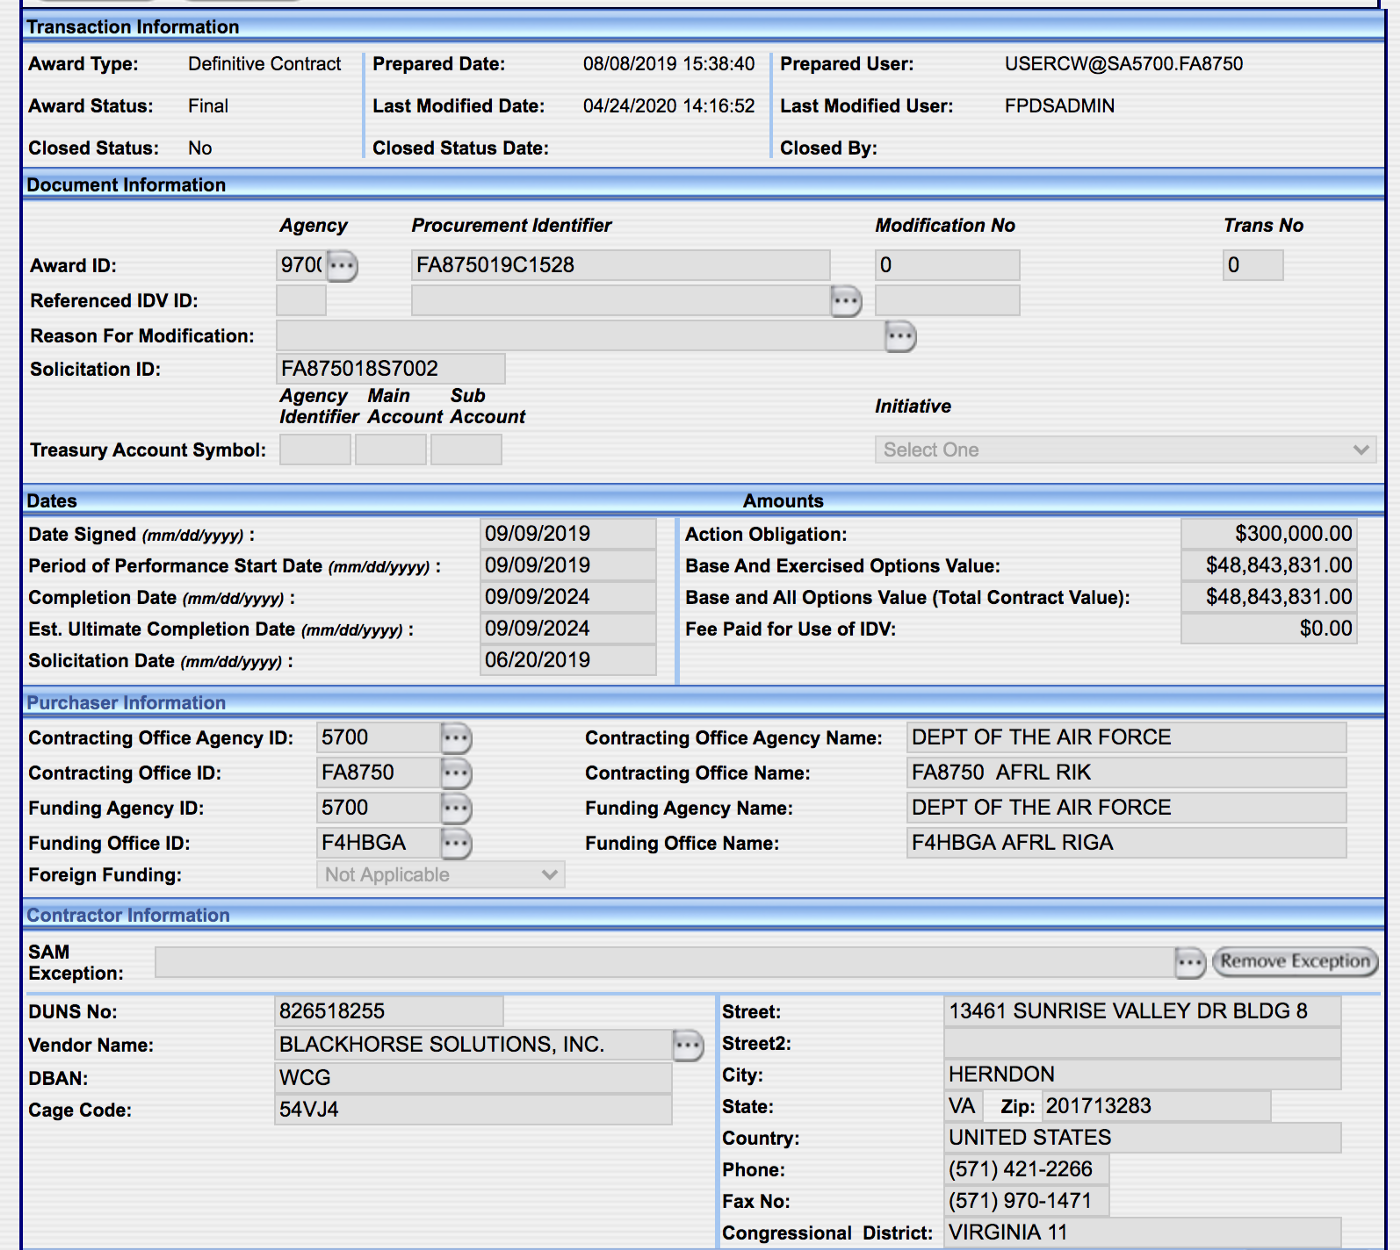Click the Vendor Name lookup ellipsis

(688, 1046)
